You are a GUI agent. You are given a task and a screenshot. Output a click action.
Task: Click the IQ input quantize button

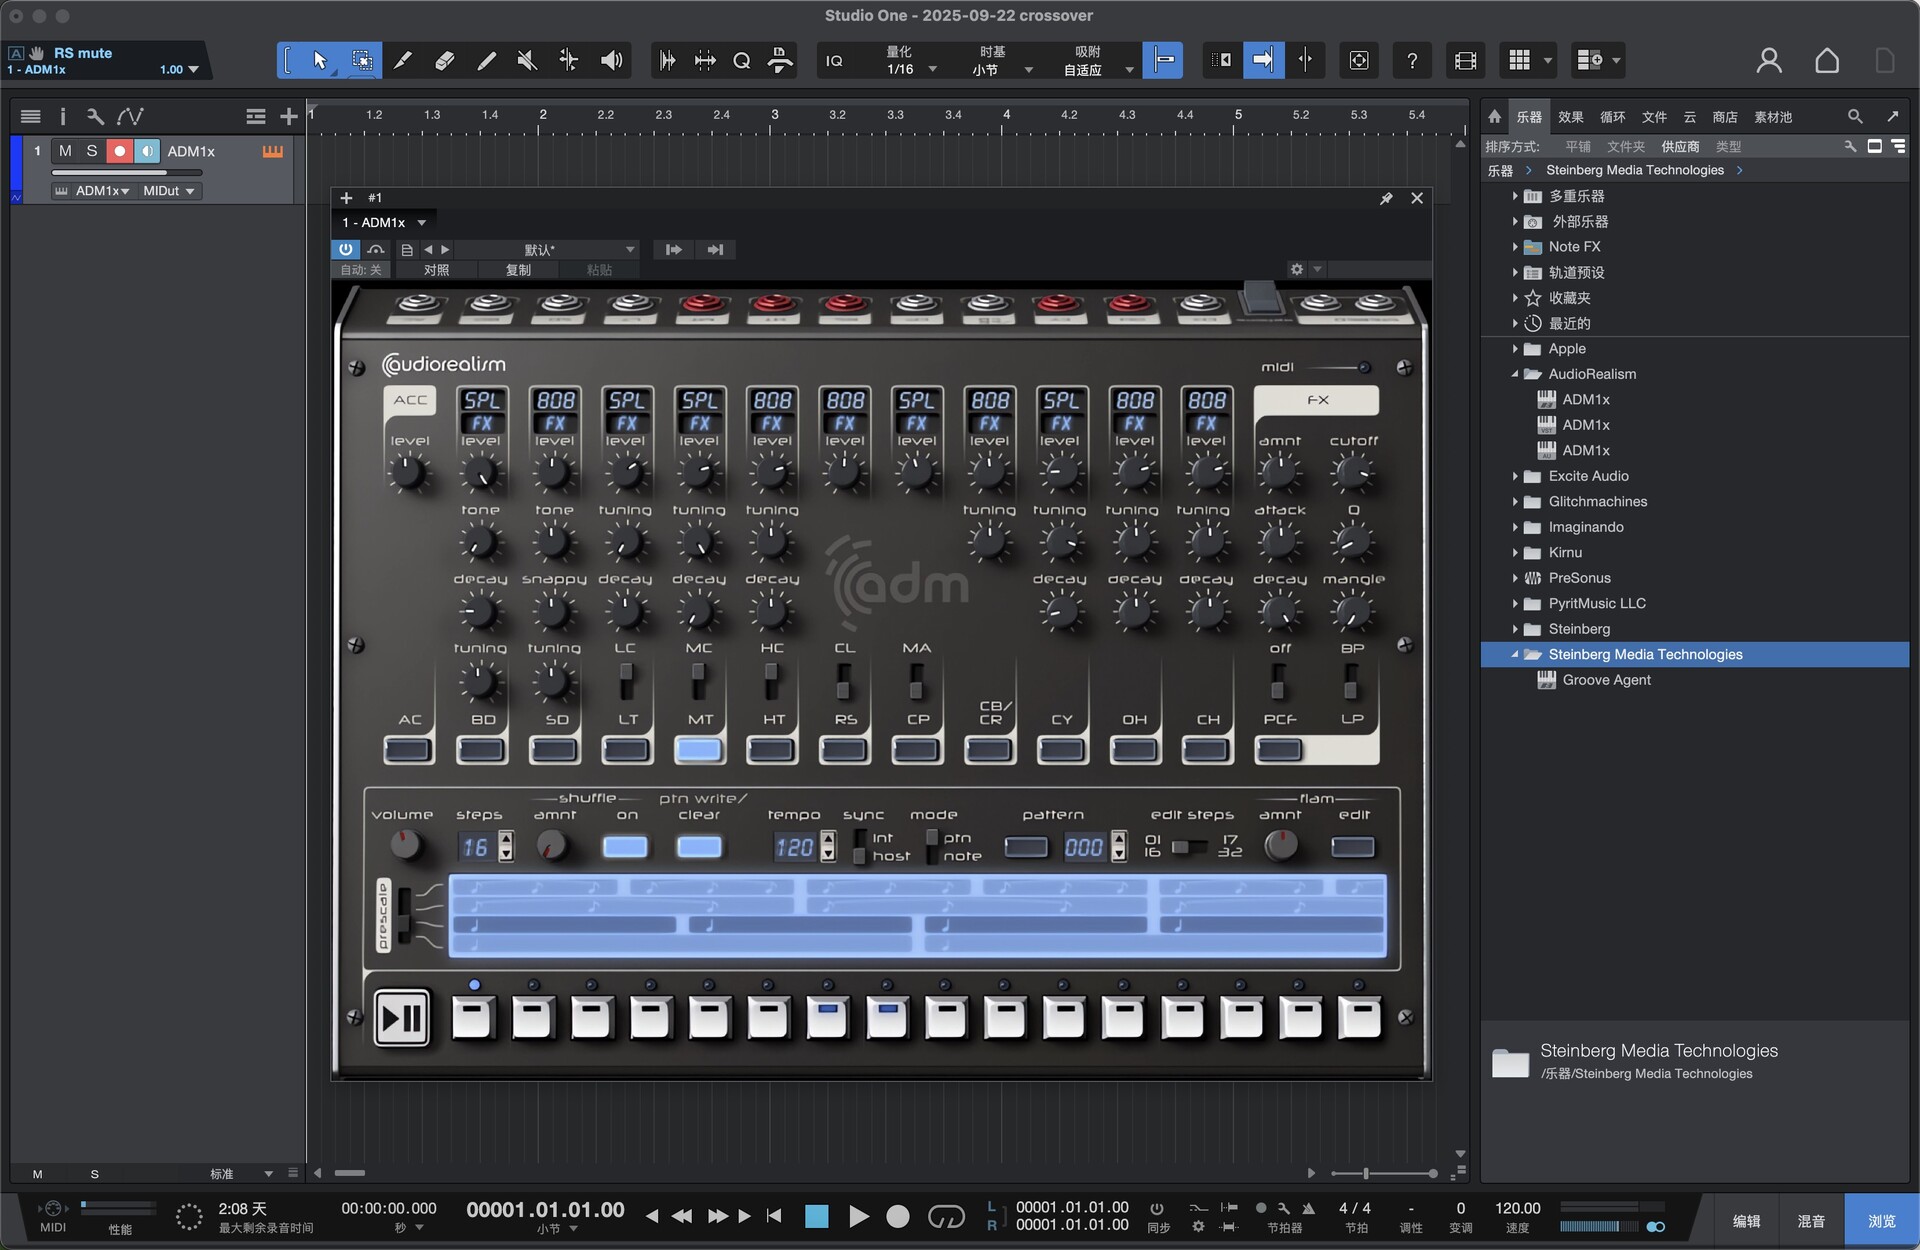[x=834, y=61]
